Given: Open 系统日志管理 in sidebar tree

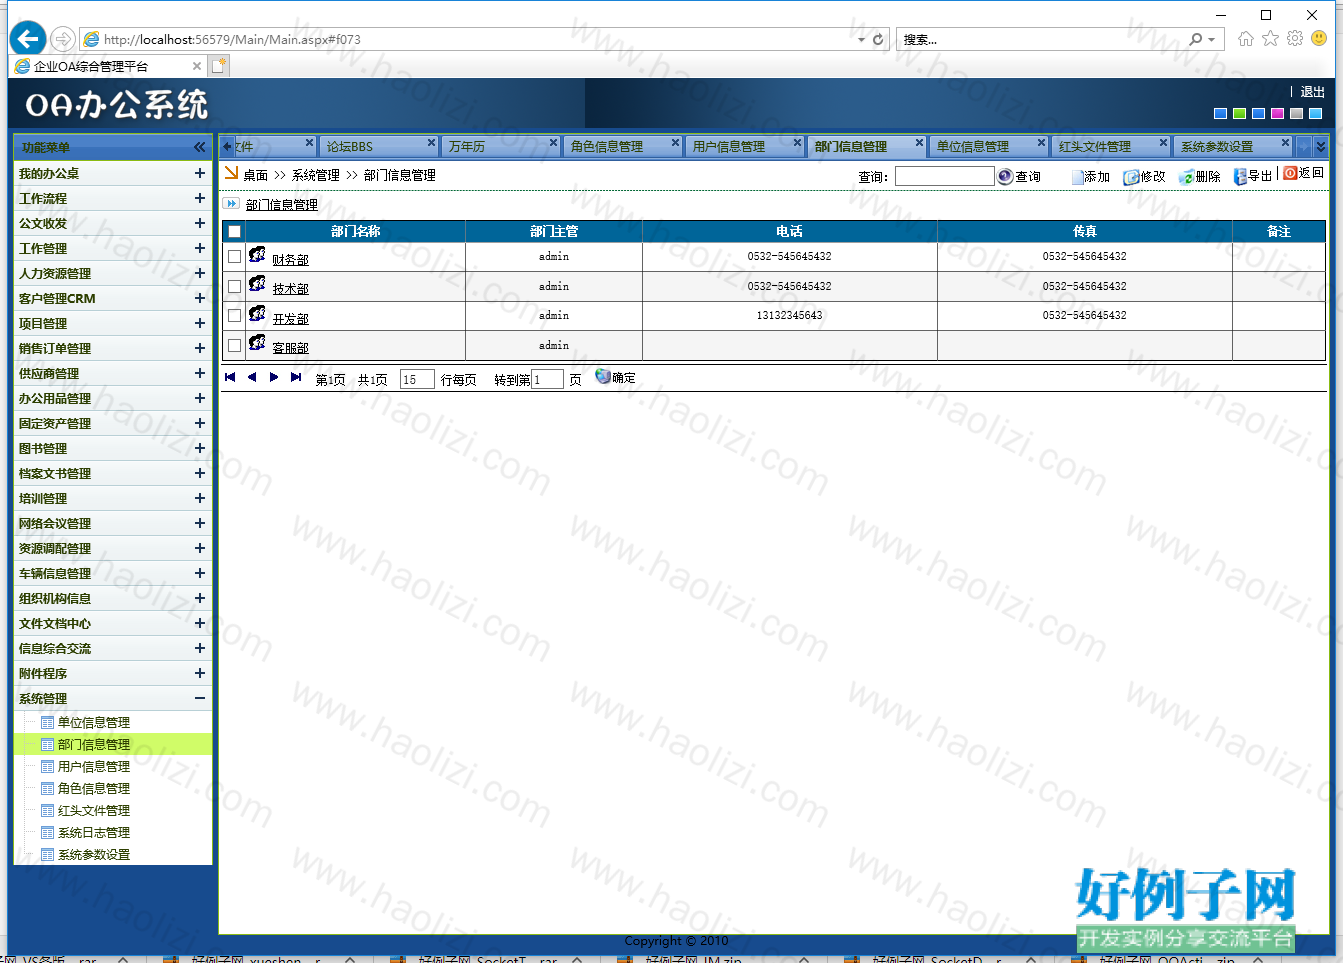Looking at the screenshot, I should 94,832.
